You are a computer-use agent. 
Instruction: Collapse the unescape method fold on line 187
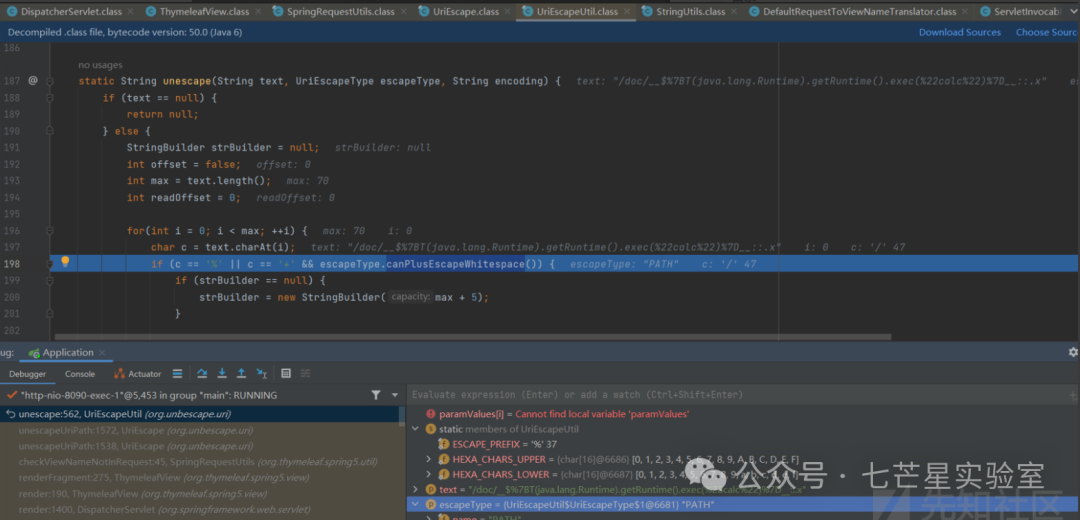click(x=50, y=81)
